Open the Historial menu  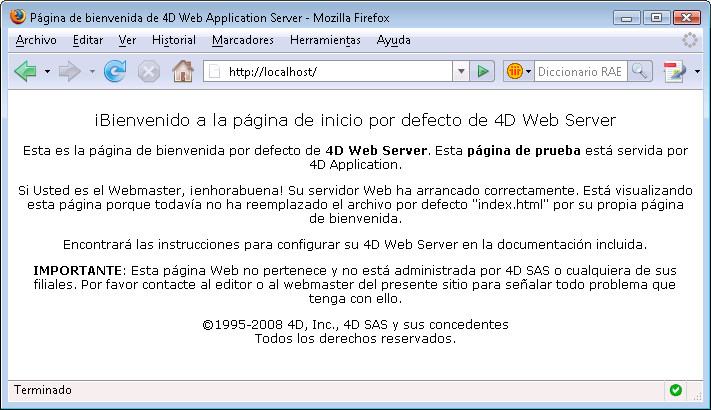[174, 40]
